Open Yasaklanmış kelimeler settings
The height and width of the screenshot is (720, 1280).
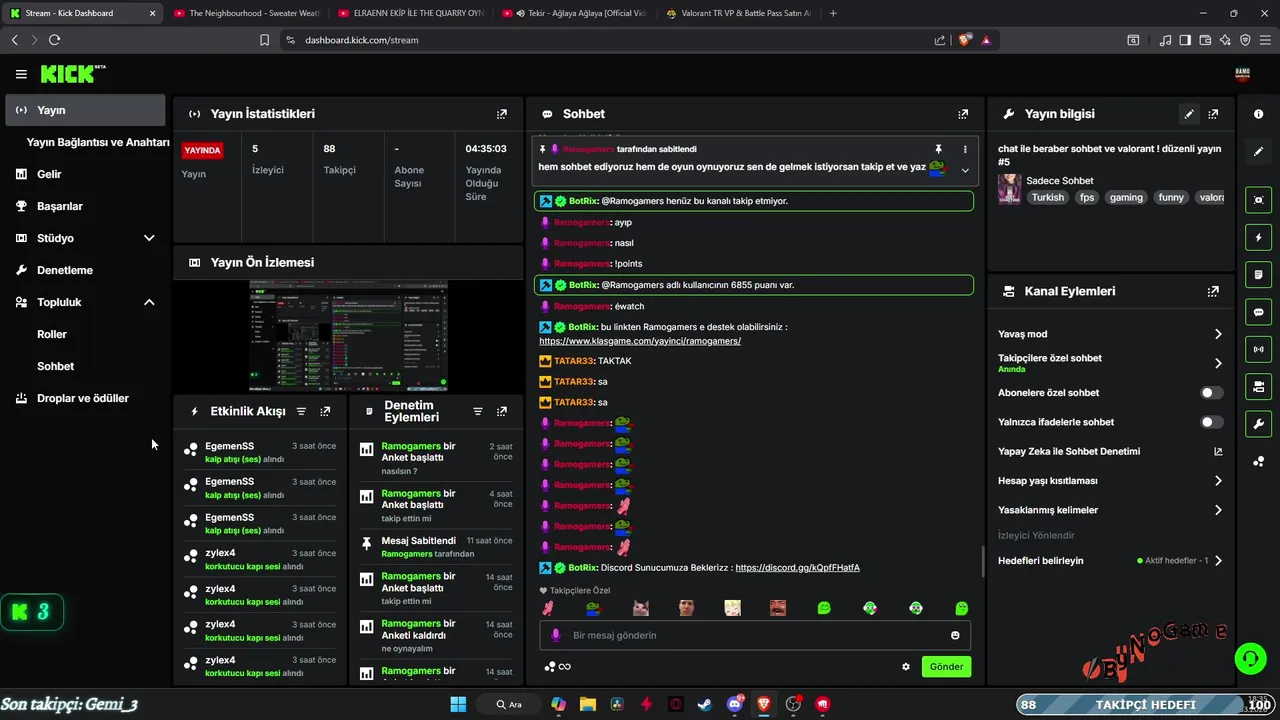point(1110,510)
